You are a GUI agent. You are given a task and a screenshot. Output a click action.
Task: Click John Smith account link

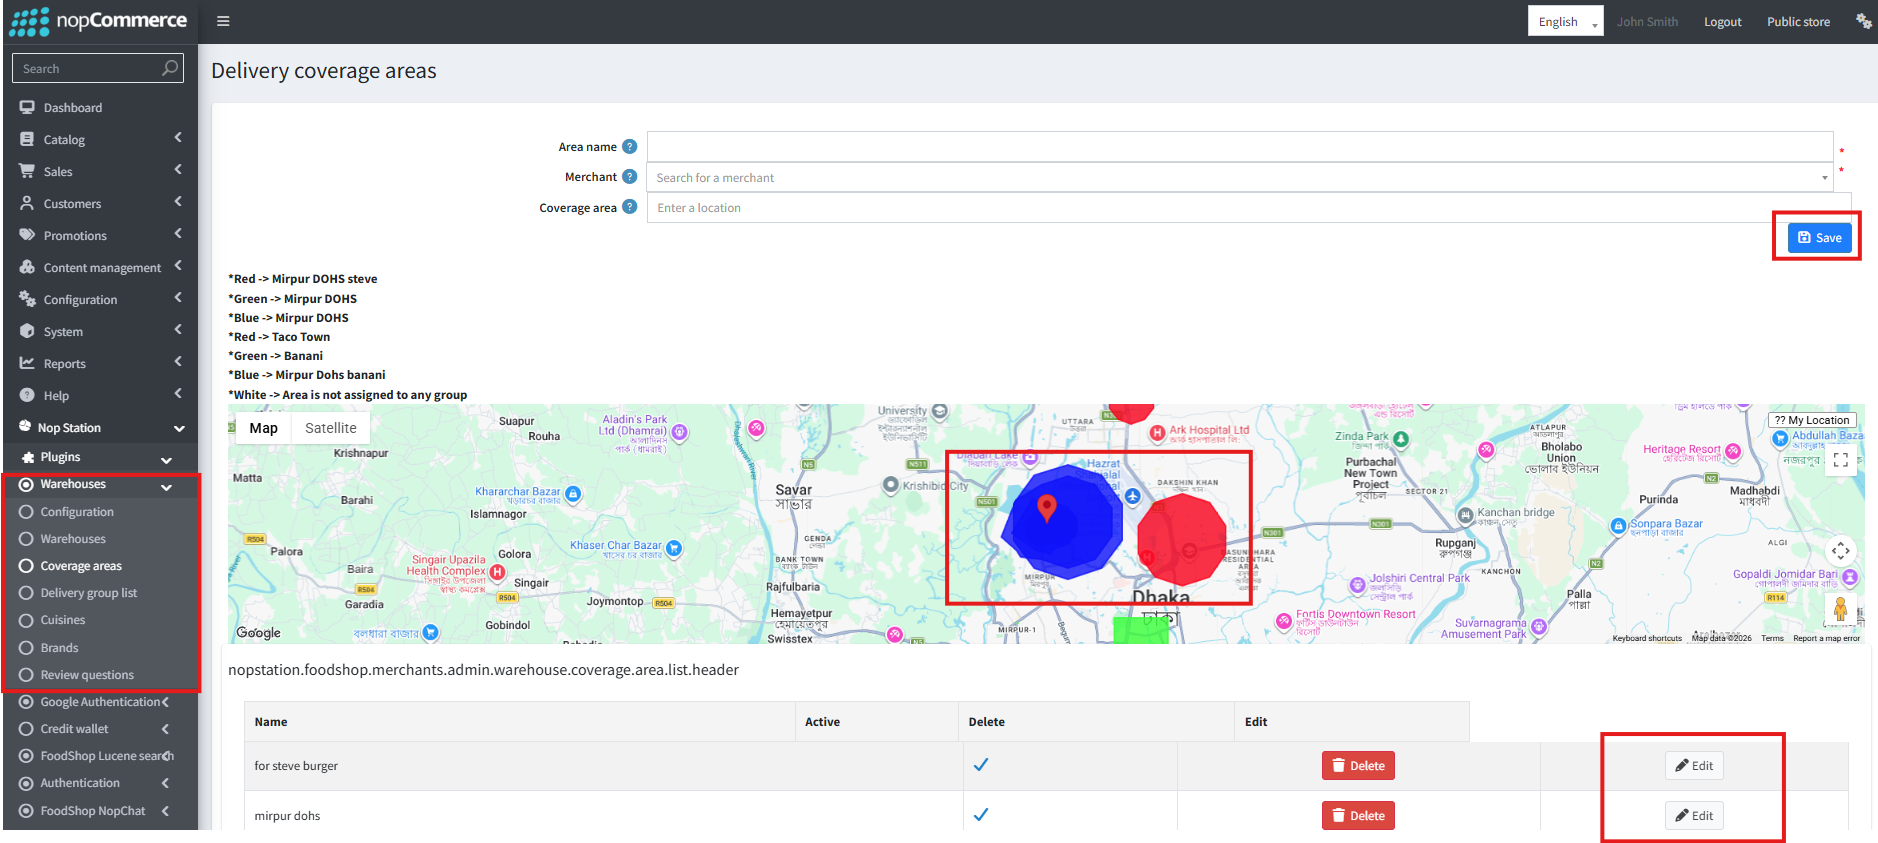(x=1647, y=22)
